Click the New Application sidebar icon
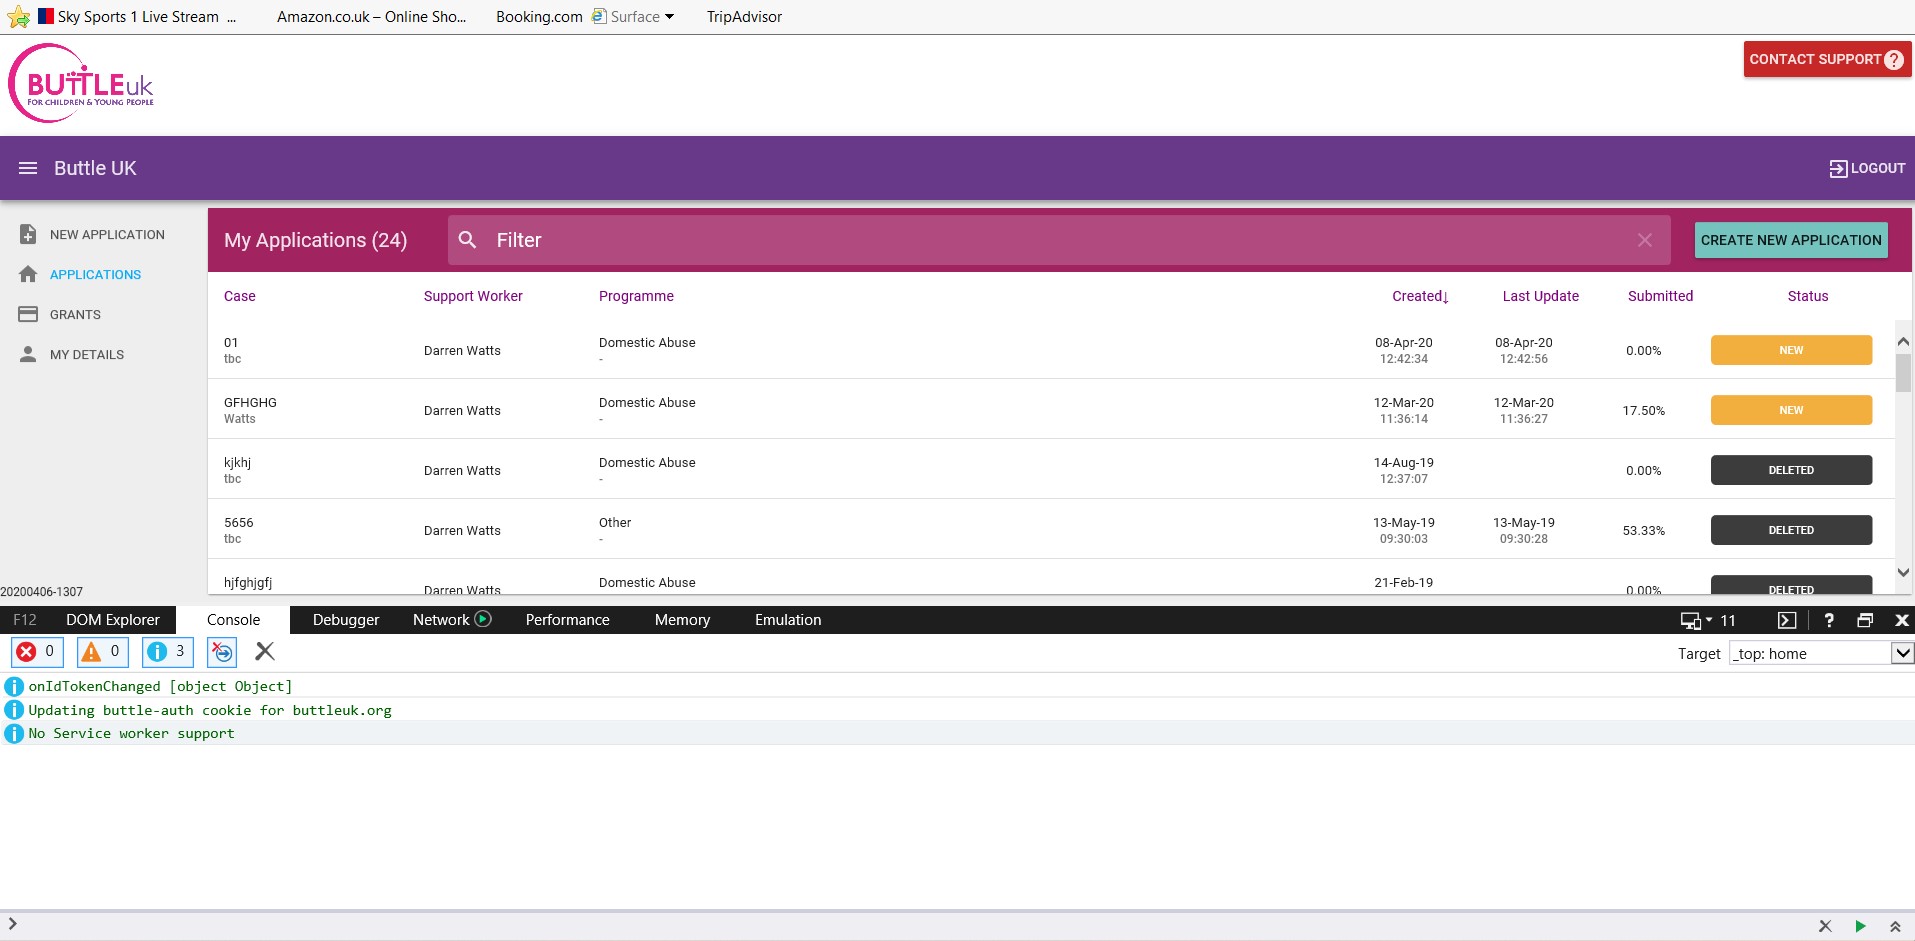Screen dimensions: 1915x941 28,234
